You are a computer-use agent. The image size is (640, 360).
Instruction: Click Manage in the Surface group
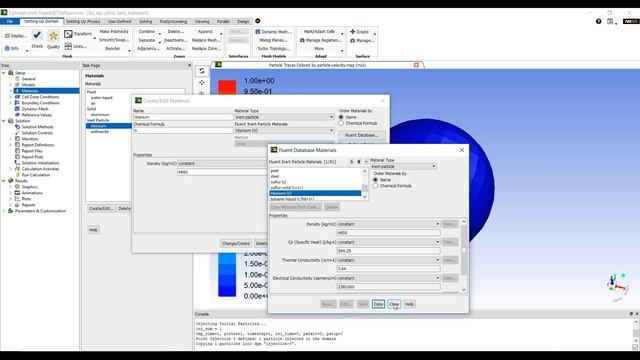click(362, 40)
